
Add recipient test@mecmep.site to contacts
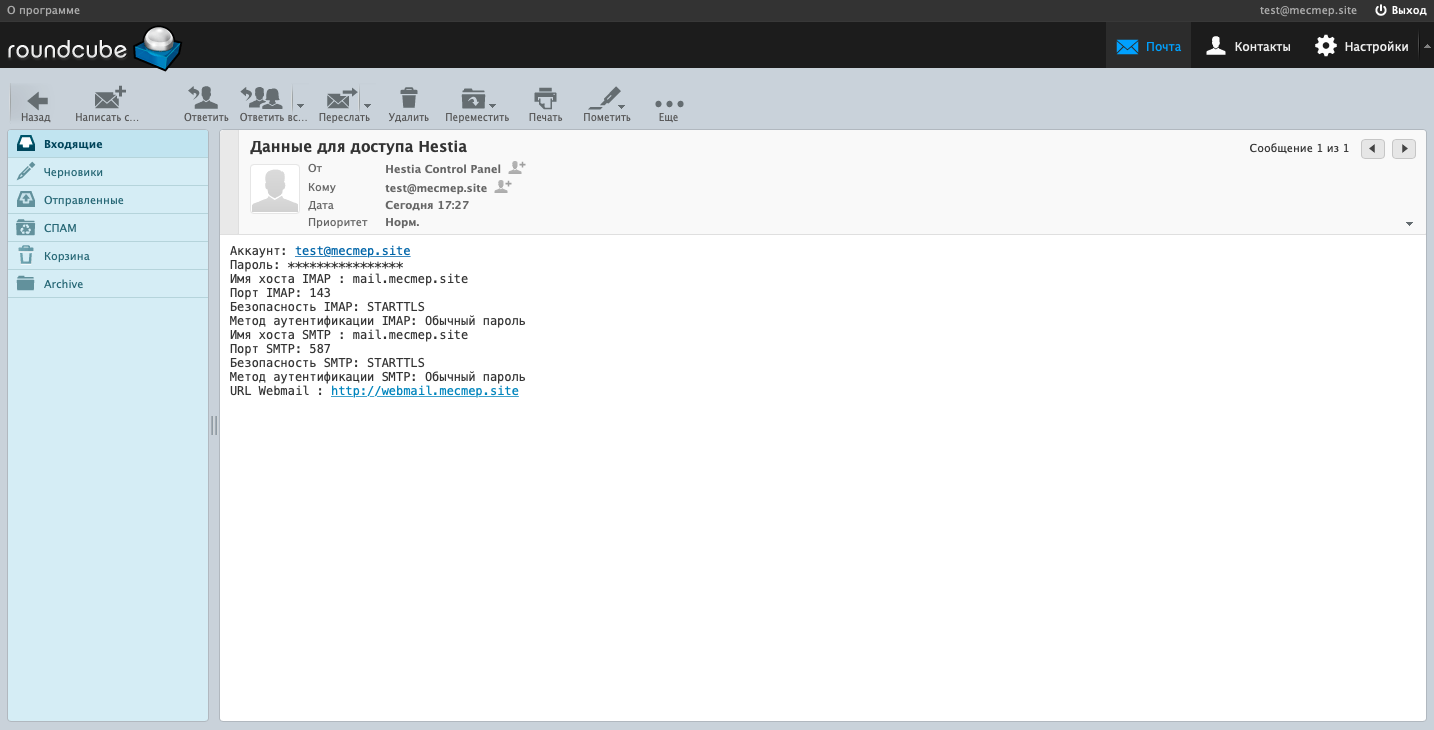(x=503, y=186)
